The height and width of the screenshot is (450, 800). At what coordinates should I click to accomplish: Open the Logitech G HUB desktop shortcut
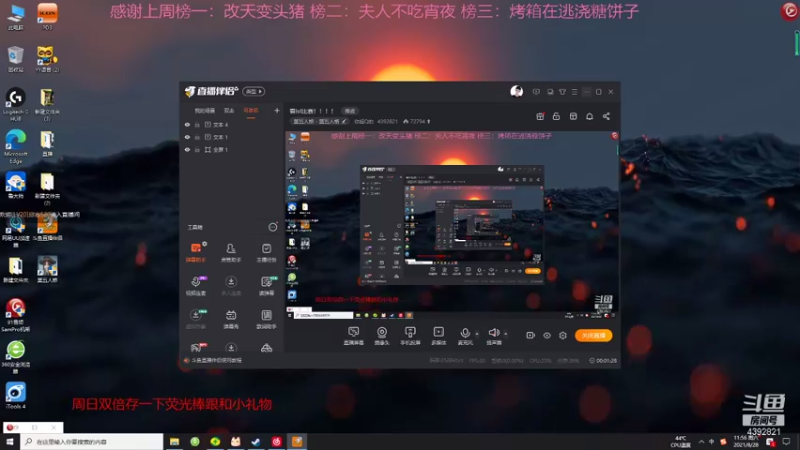pyautogui.click(x=15, y=104)
